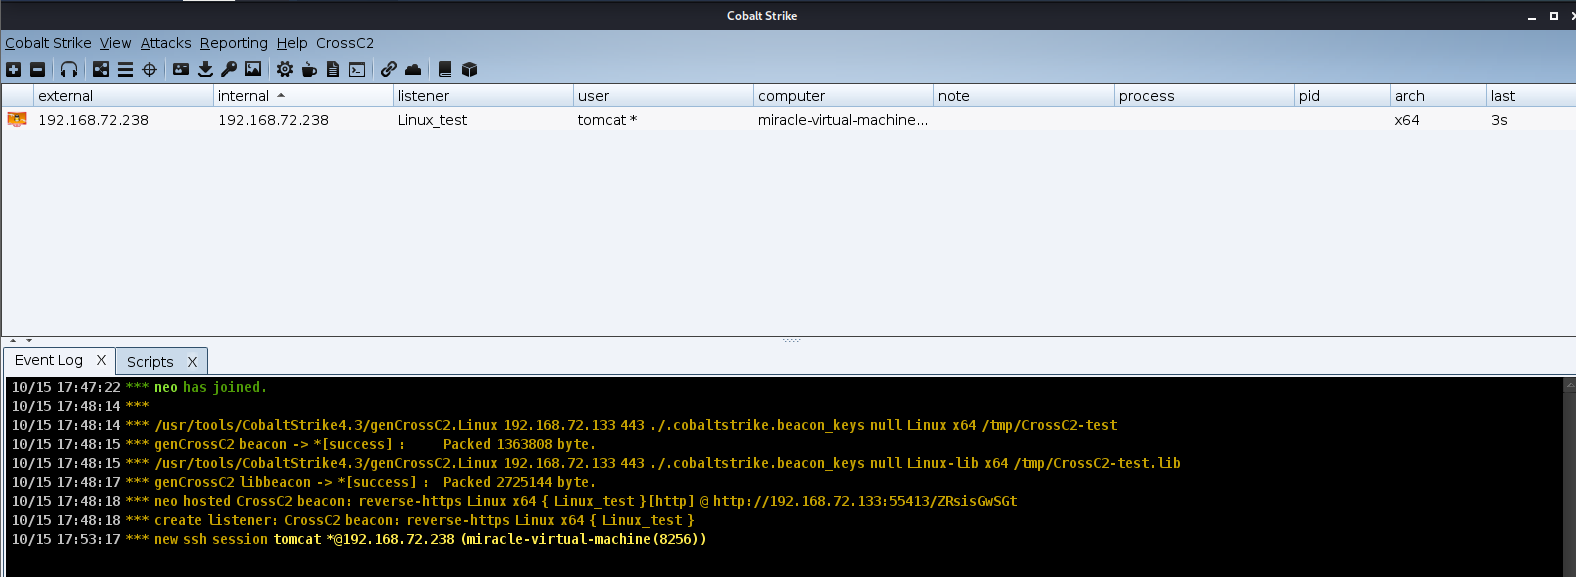The width and height of the screenshot is (1576, 577).
Task: Maximize the Cobalt Strike window
Action: (1553, 16)
